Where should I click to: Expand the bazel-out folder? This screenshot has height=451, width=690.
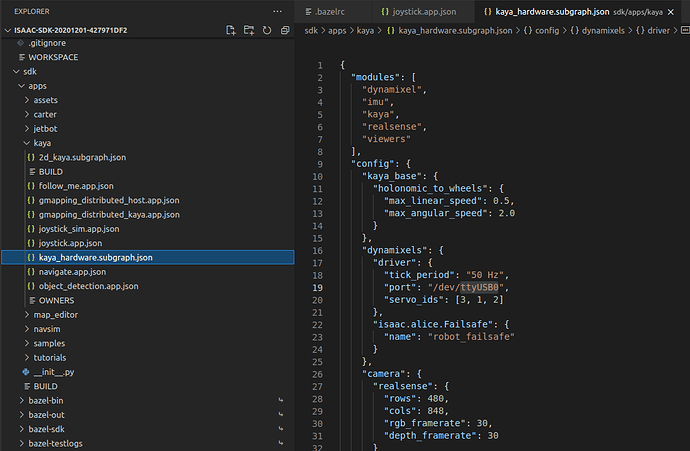coord(22,414)
